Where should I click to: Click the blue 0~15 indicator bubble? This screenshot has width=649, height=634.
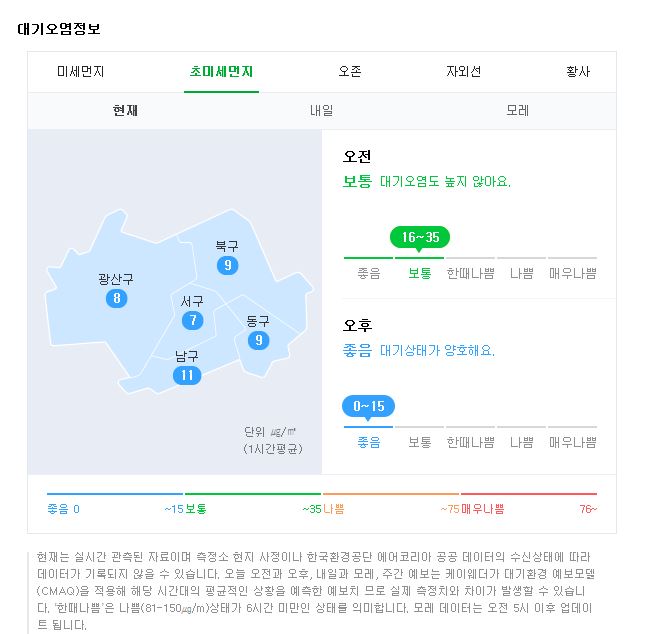368,406
